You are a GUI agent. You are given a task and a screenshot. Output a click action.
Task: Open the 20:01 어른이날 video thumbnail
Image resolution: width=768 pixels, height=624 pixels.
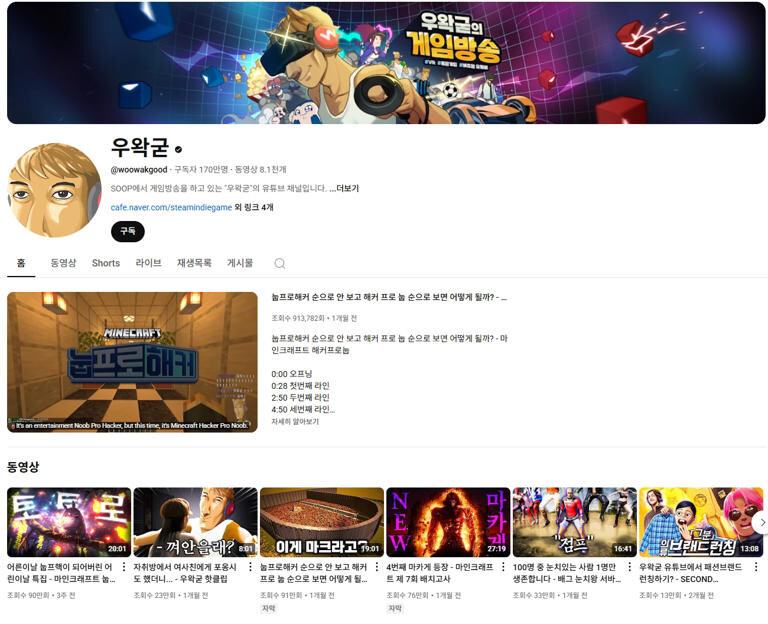pos(69,522)
